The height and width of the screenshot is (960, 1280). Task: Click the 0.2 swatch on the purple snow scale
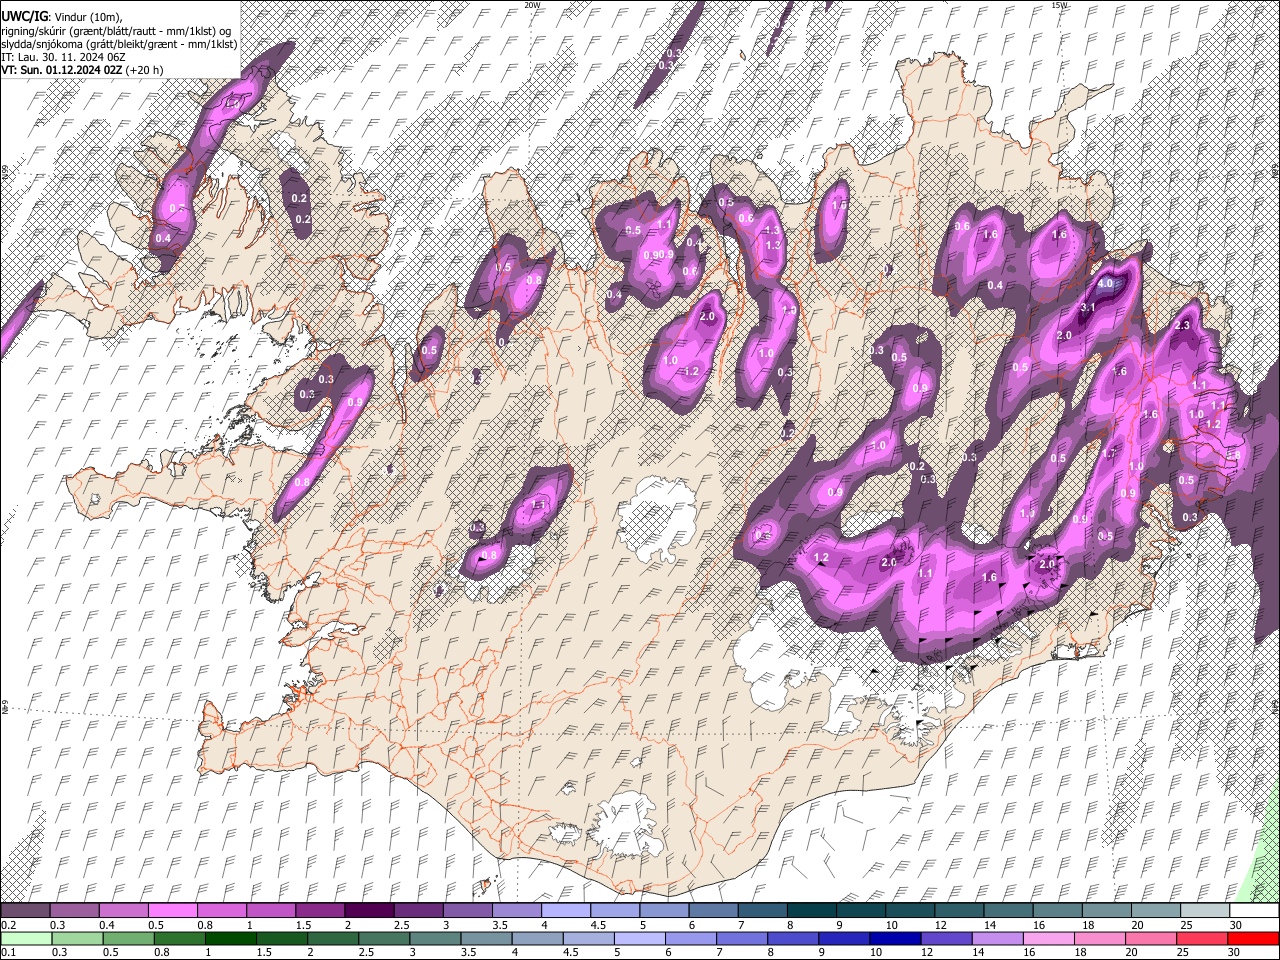point(25,911)
